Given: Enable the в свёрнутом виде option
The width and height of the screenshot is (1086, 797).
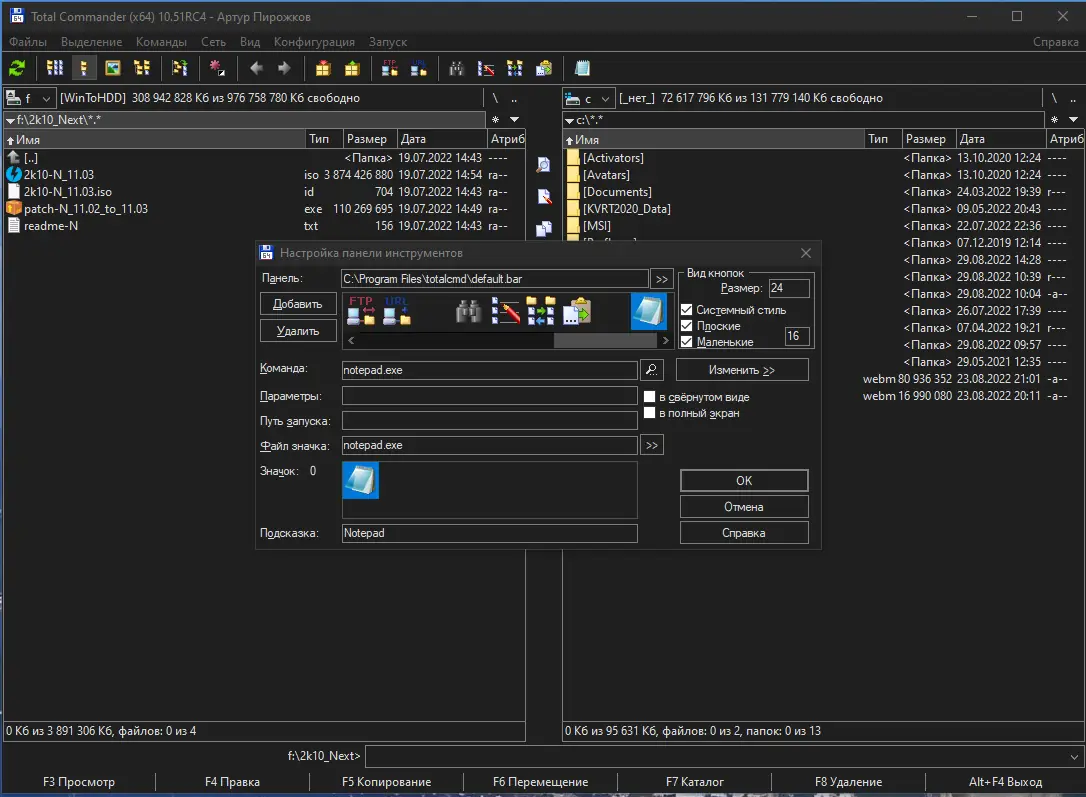Looking at the screenshot, I should point(650,397).
